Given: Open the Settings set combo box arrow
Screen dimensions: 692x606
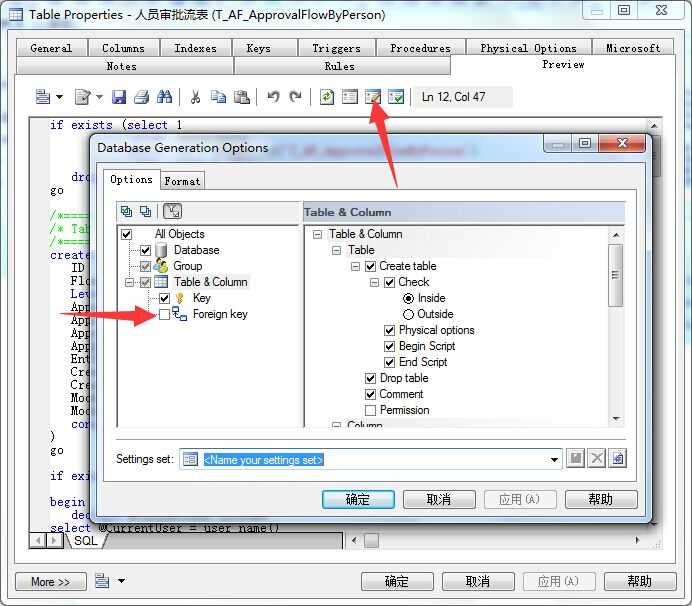Looking at the screenshot, I should click(554, 459).
